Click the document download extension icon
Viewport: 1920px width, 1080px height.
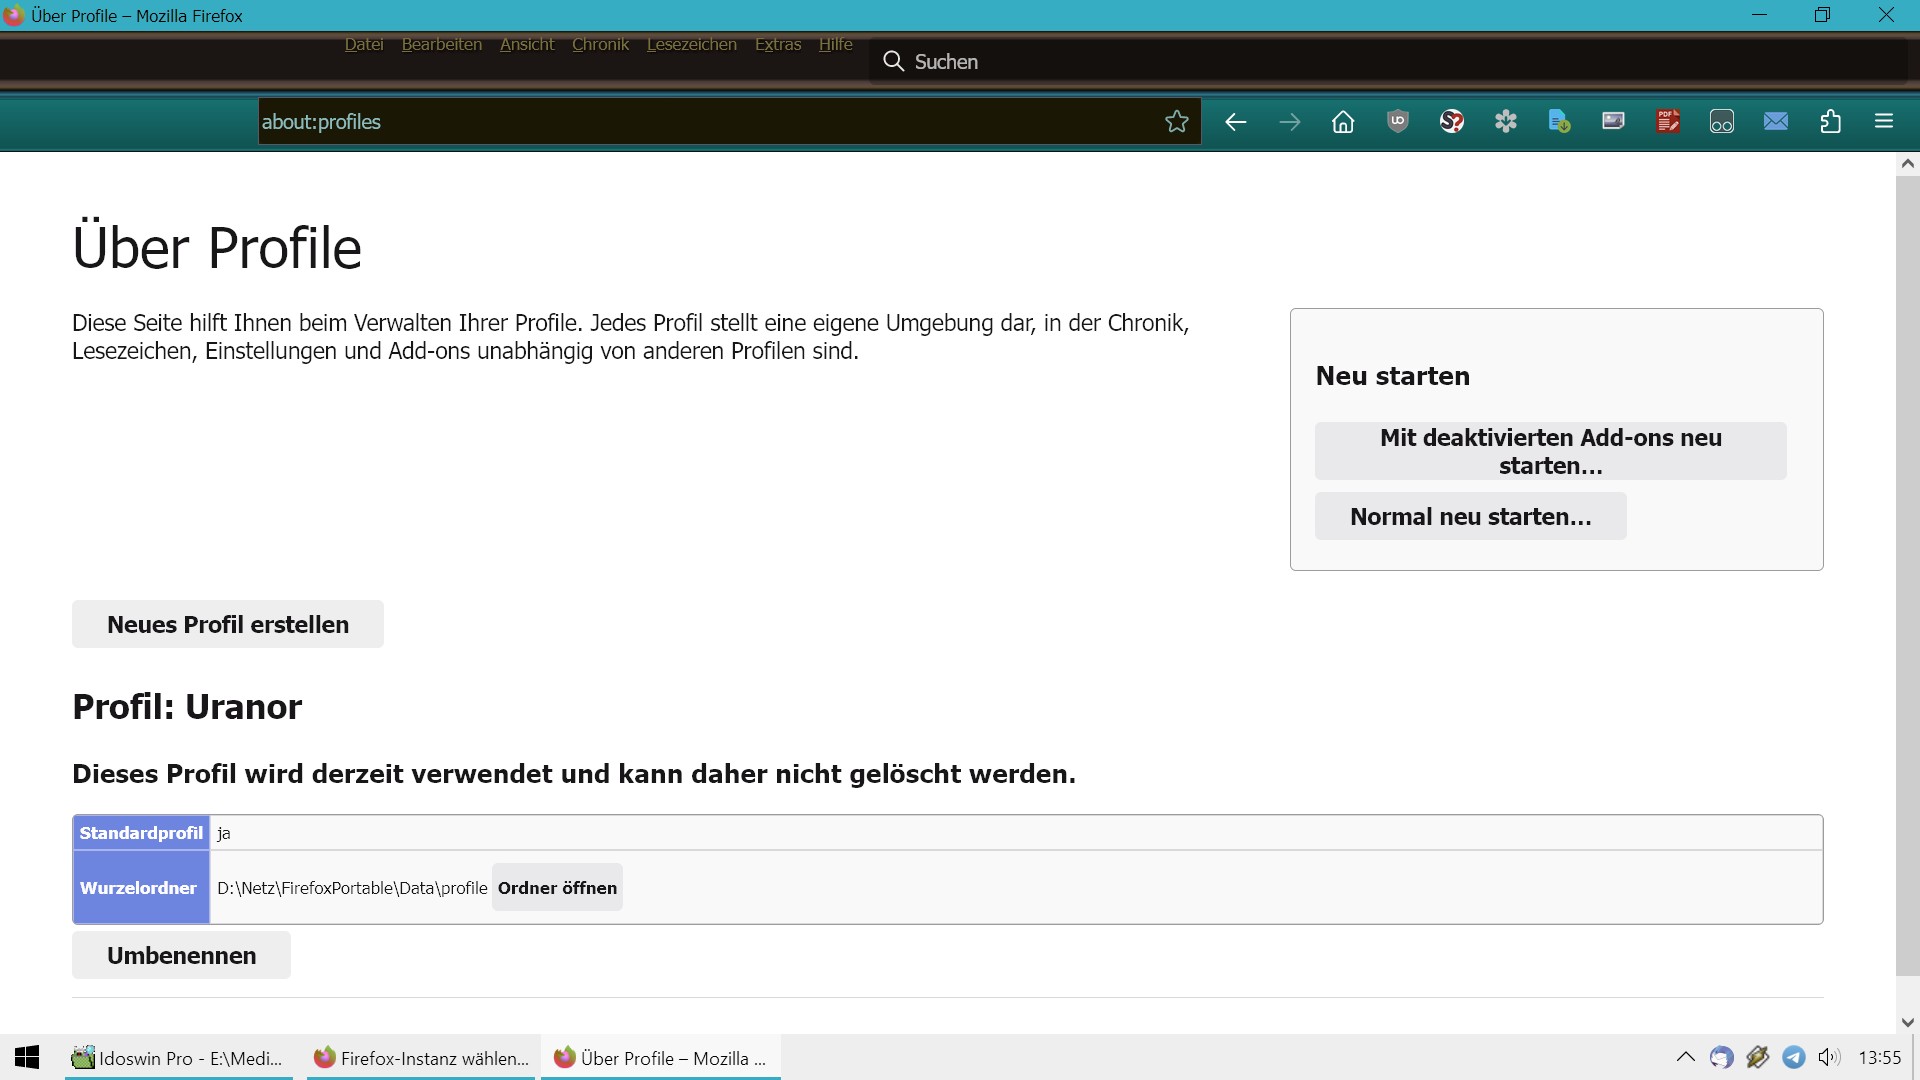point(1559,122)
